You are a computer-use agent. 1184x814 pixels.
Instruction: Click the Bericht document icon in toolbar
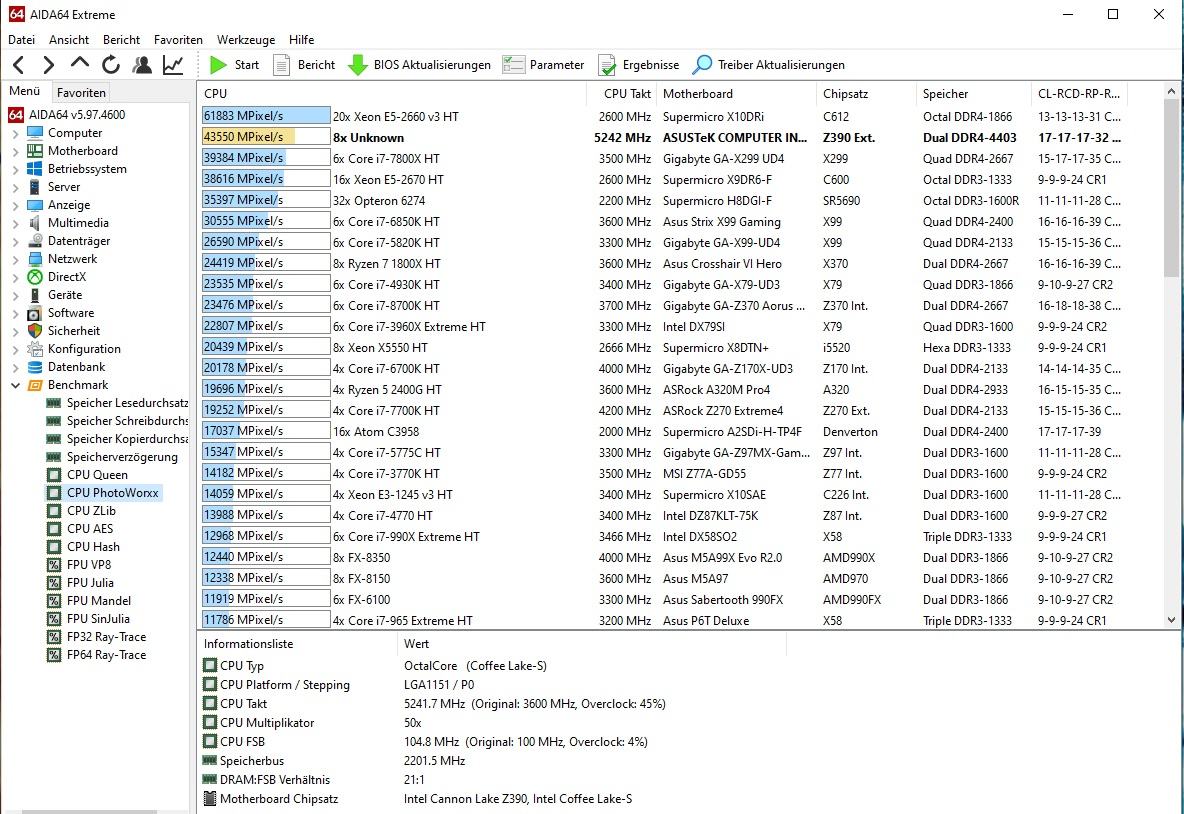click(282, 65)
